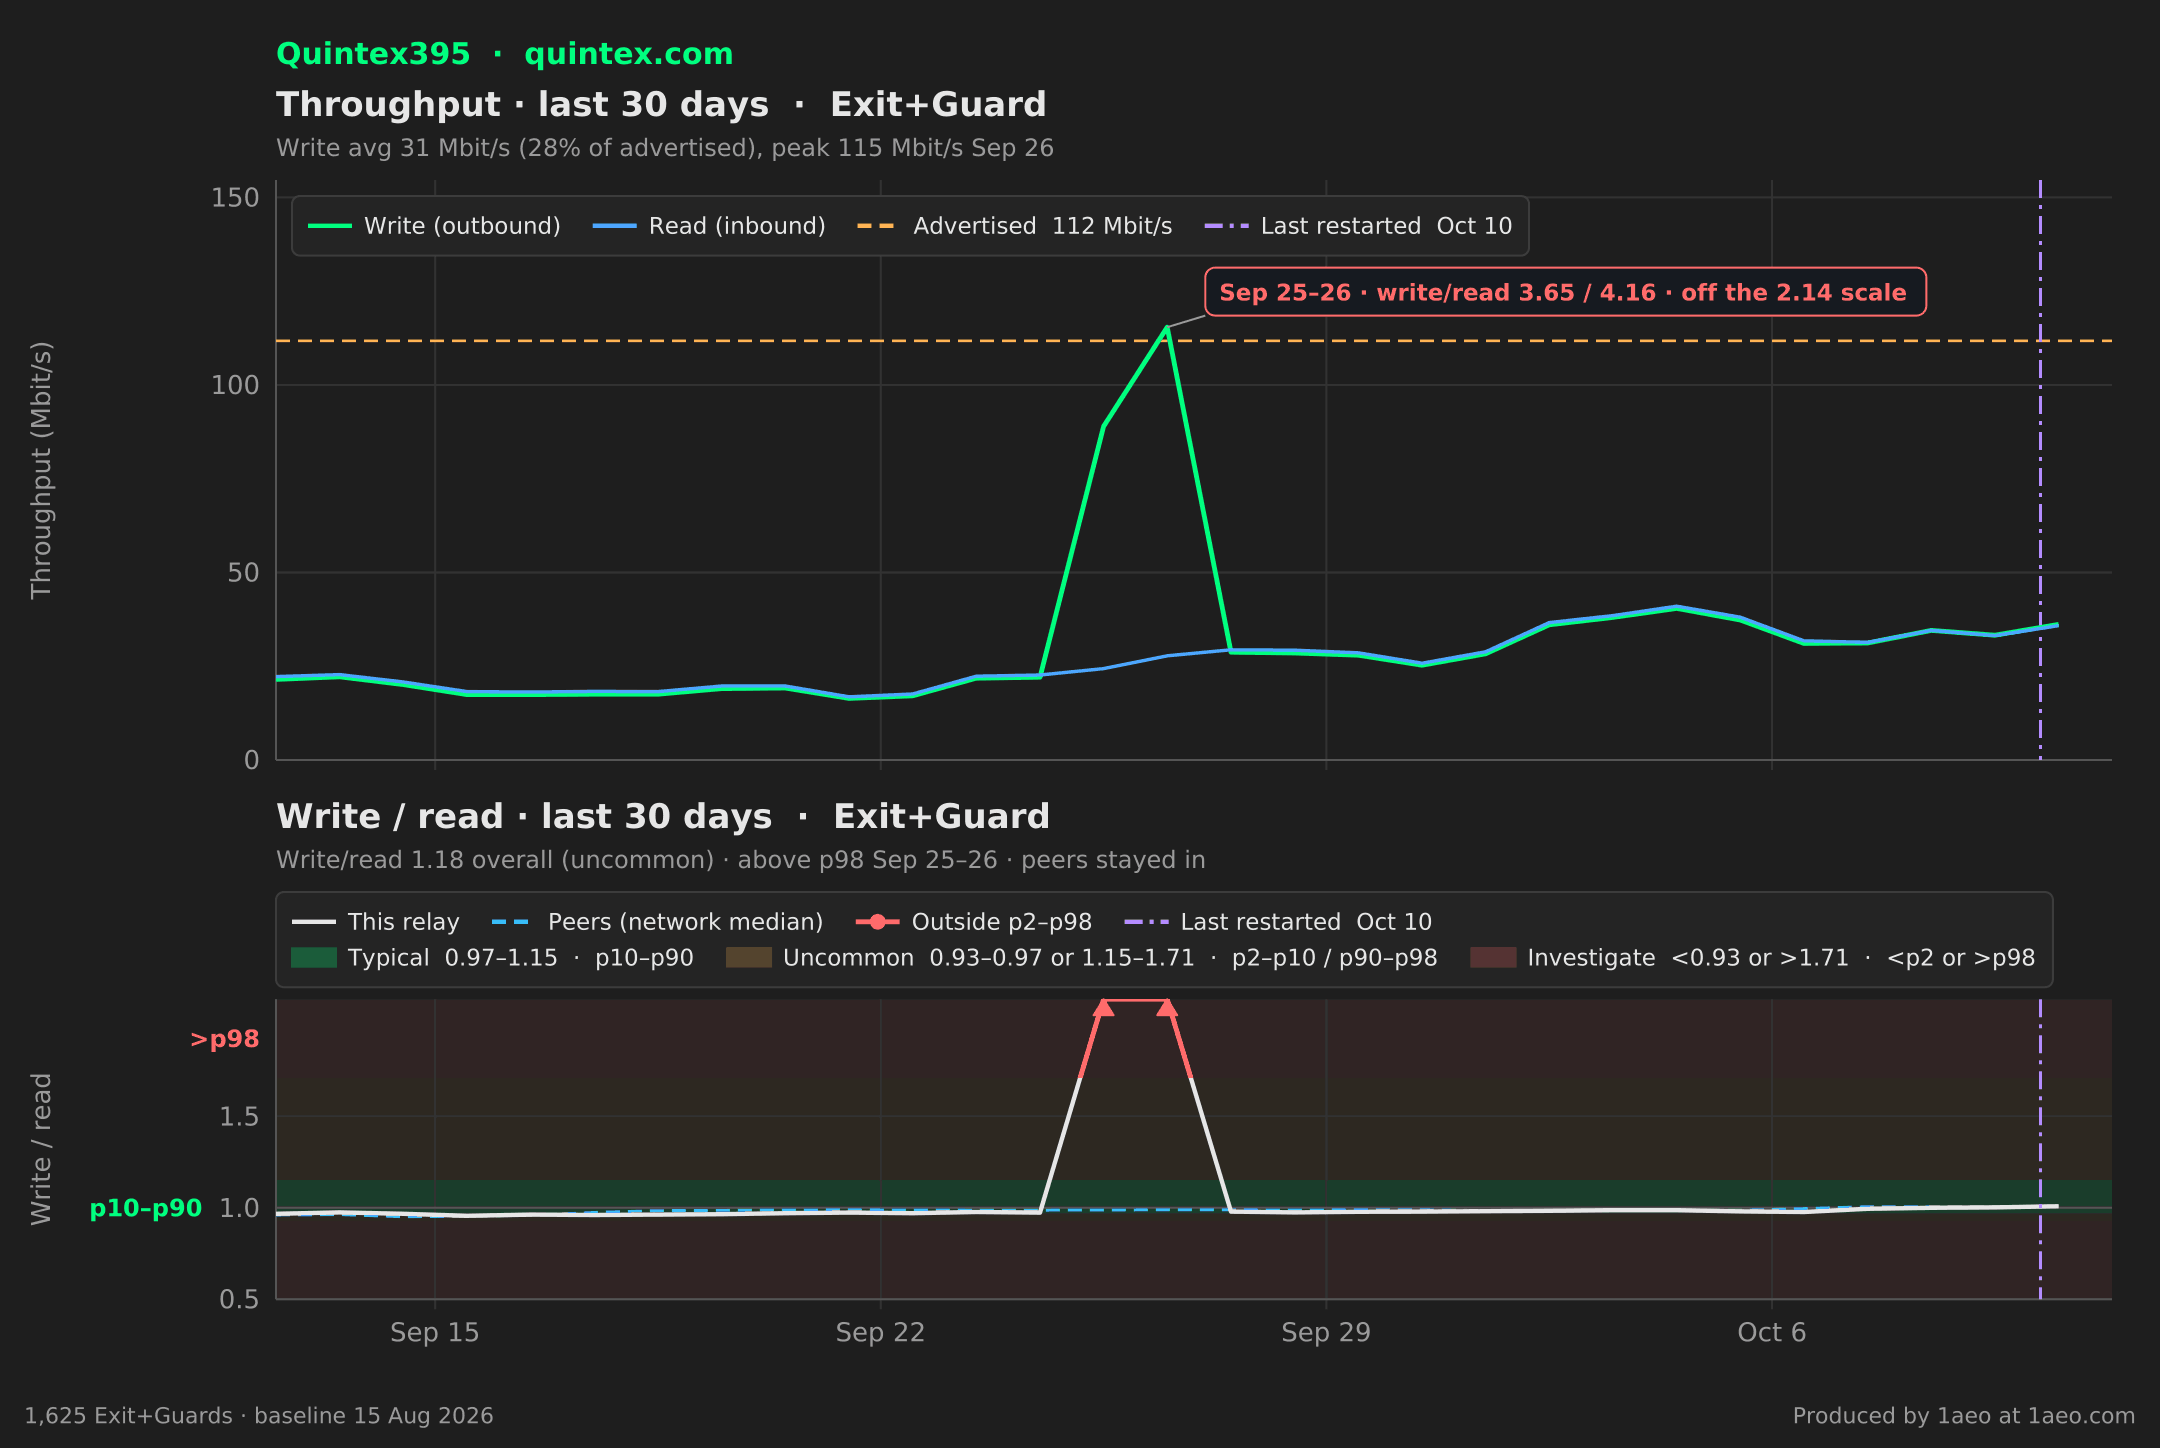Select the Write (outbound) legend entry
Viewport: 2160px width, 1448px height.
click(434, 226)
